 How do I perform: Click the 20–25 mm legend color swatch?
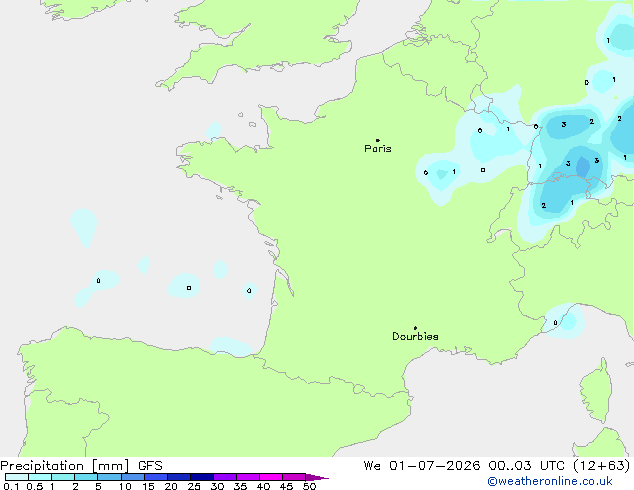(x=178, y=477)
